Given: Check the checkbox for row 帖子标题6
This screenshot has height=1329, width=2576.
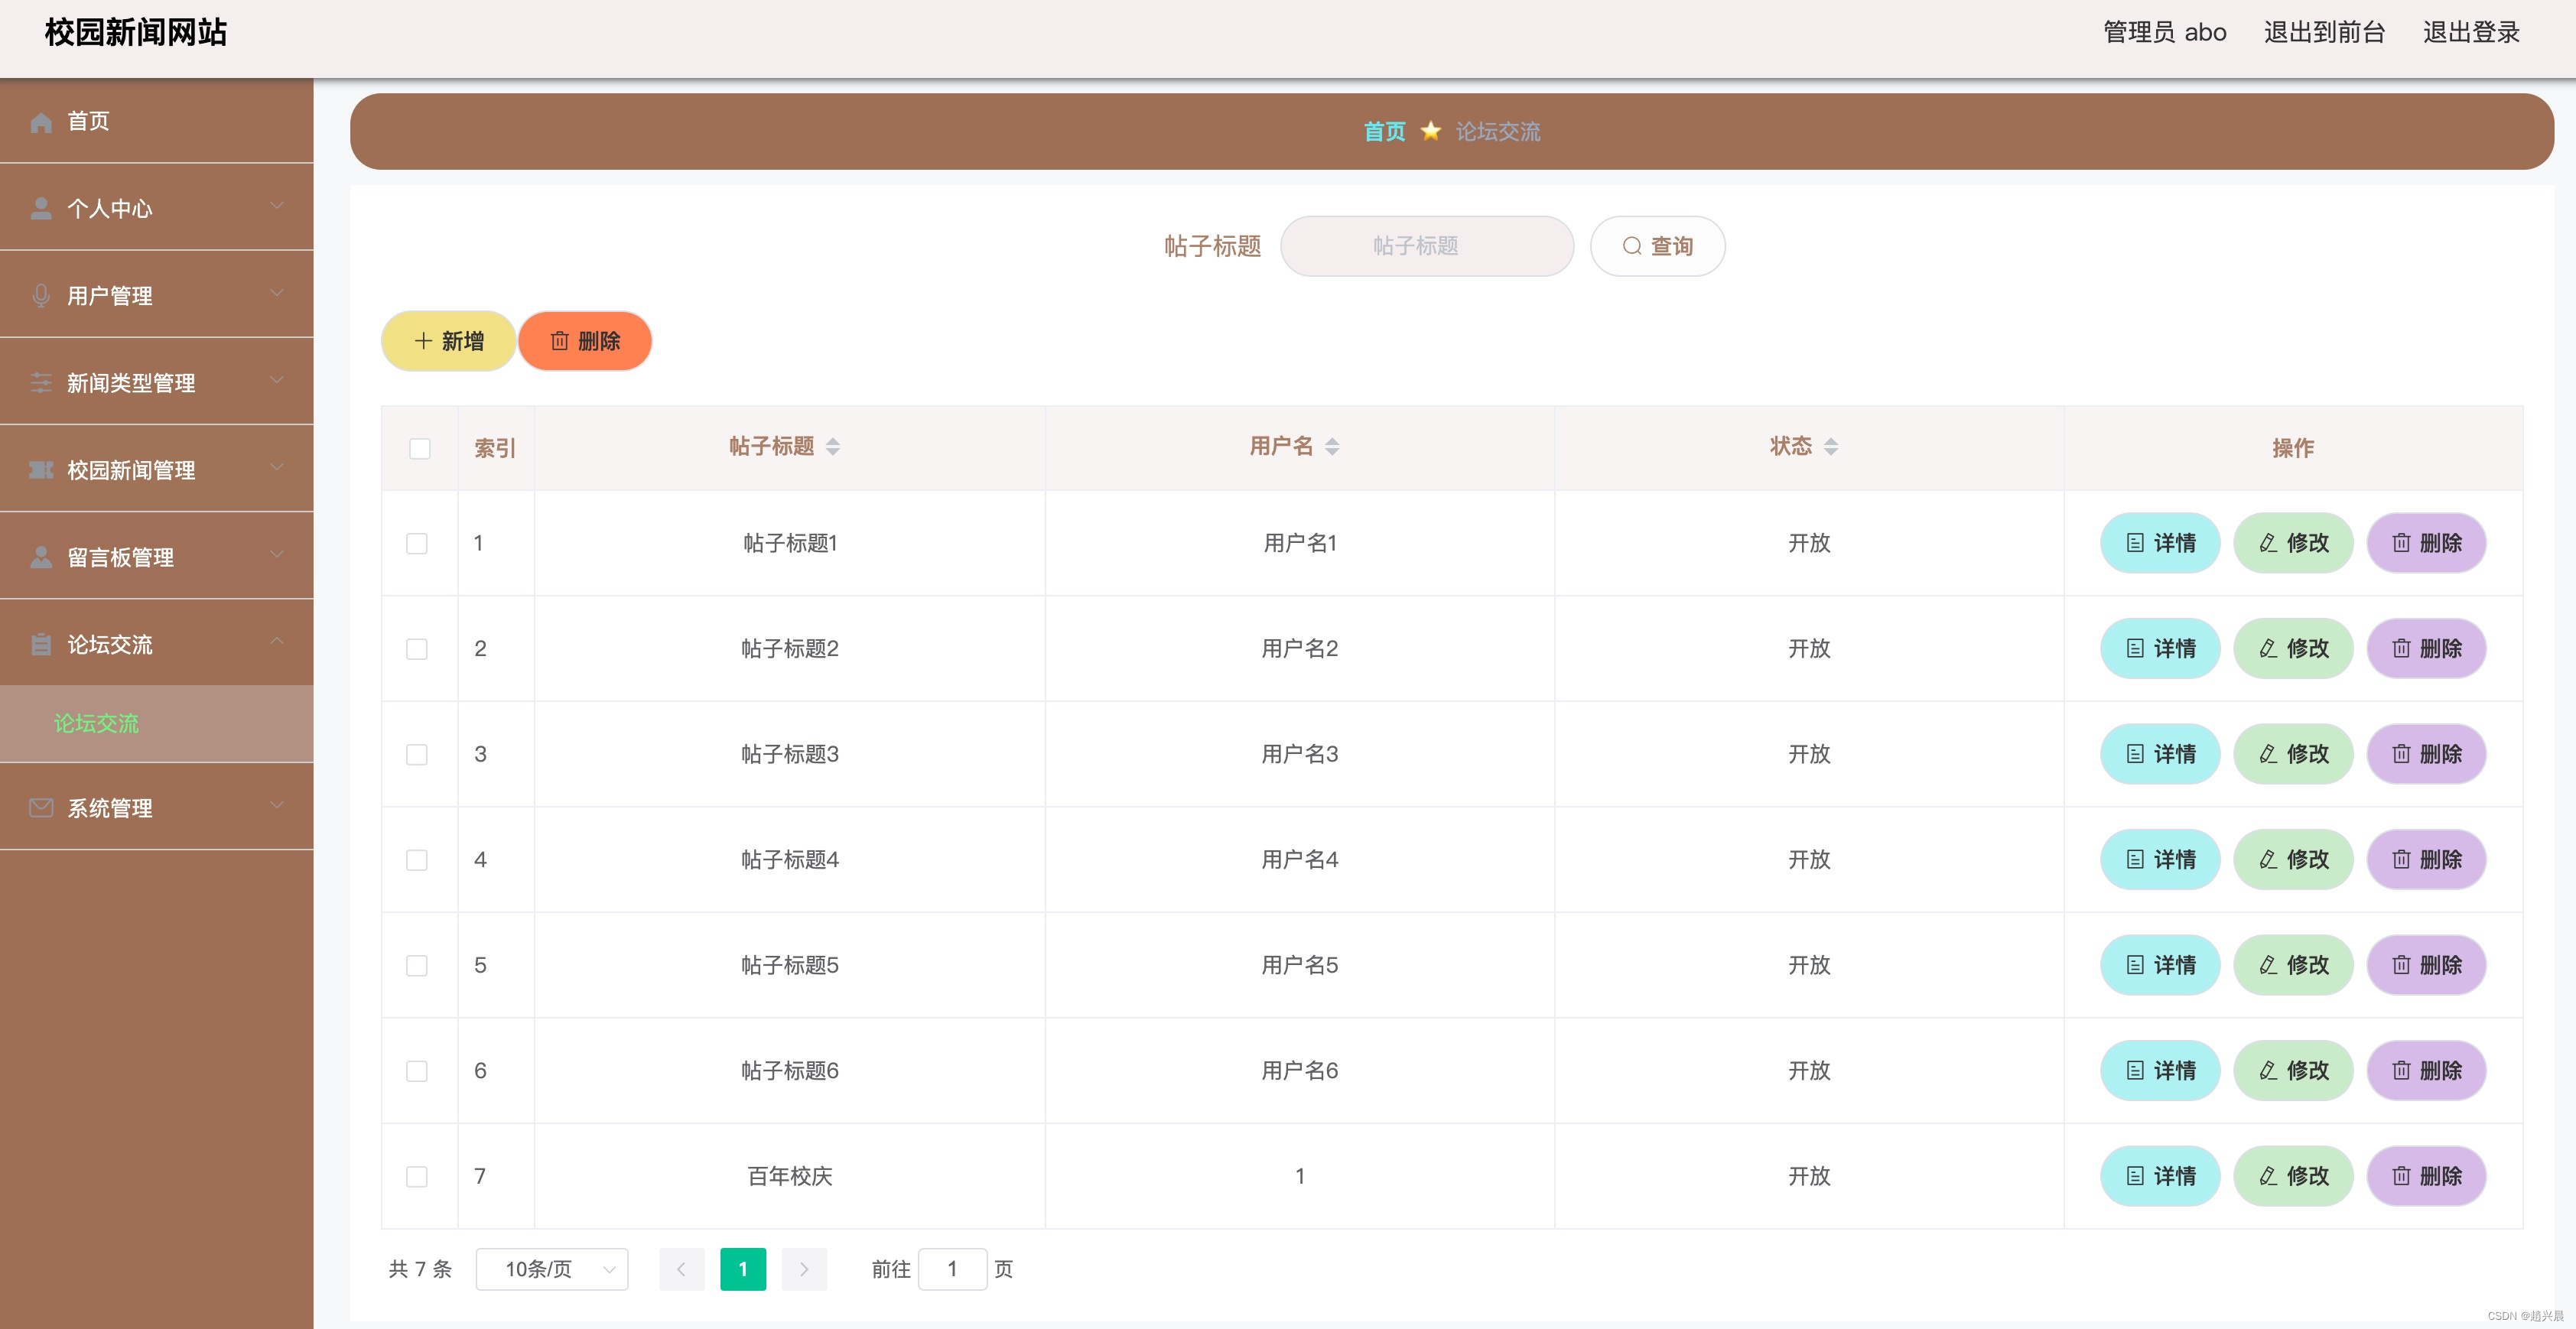Looking at the screenshot, I should point(417,1071).
